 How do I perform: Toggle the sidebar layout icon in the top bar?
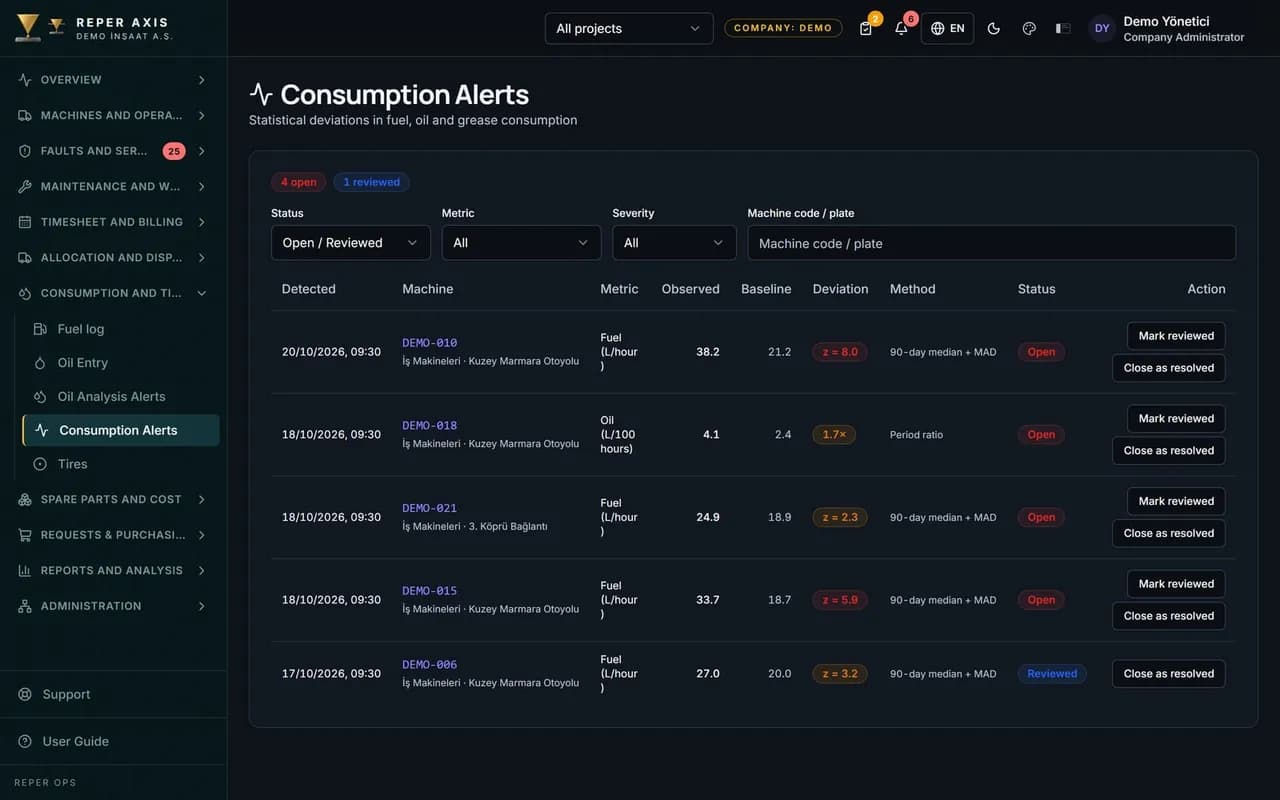click(x=1063, y=28)
